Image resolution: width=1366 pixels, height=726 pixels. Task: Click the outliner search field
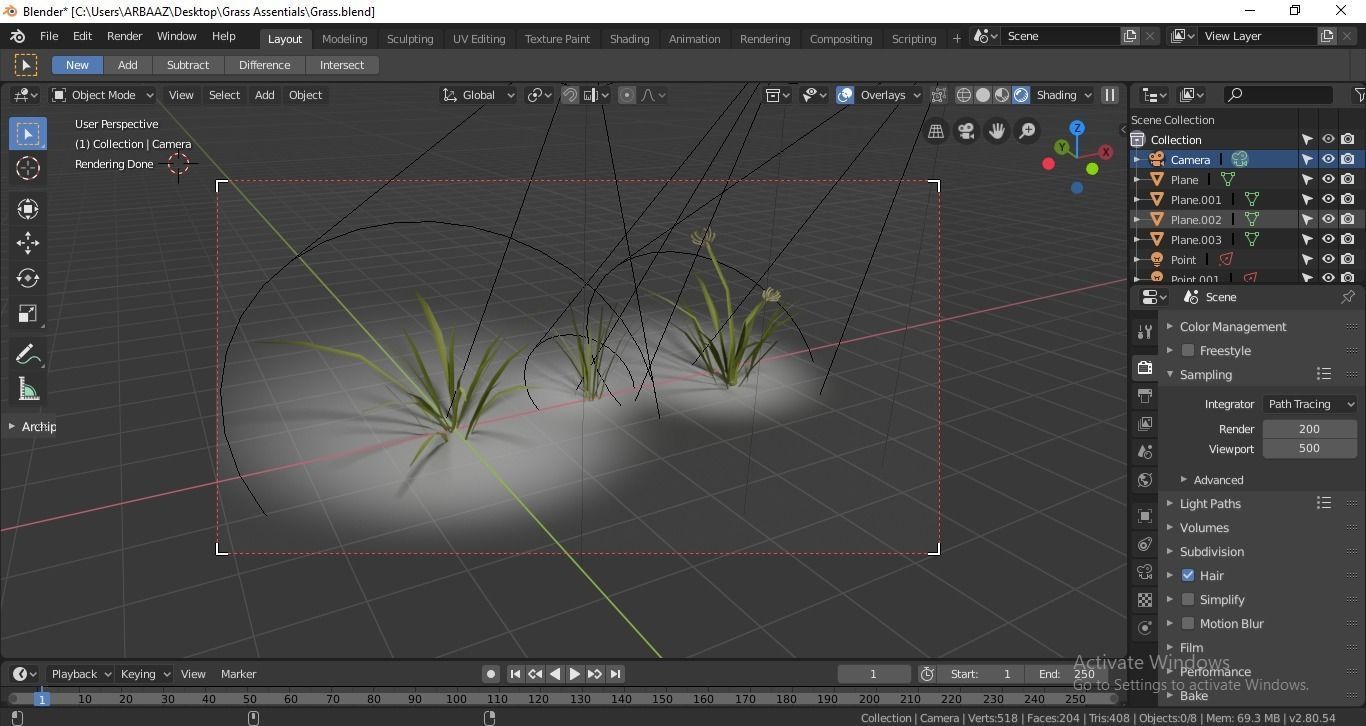1279,95
